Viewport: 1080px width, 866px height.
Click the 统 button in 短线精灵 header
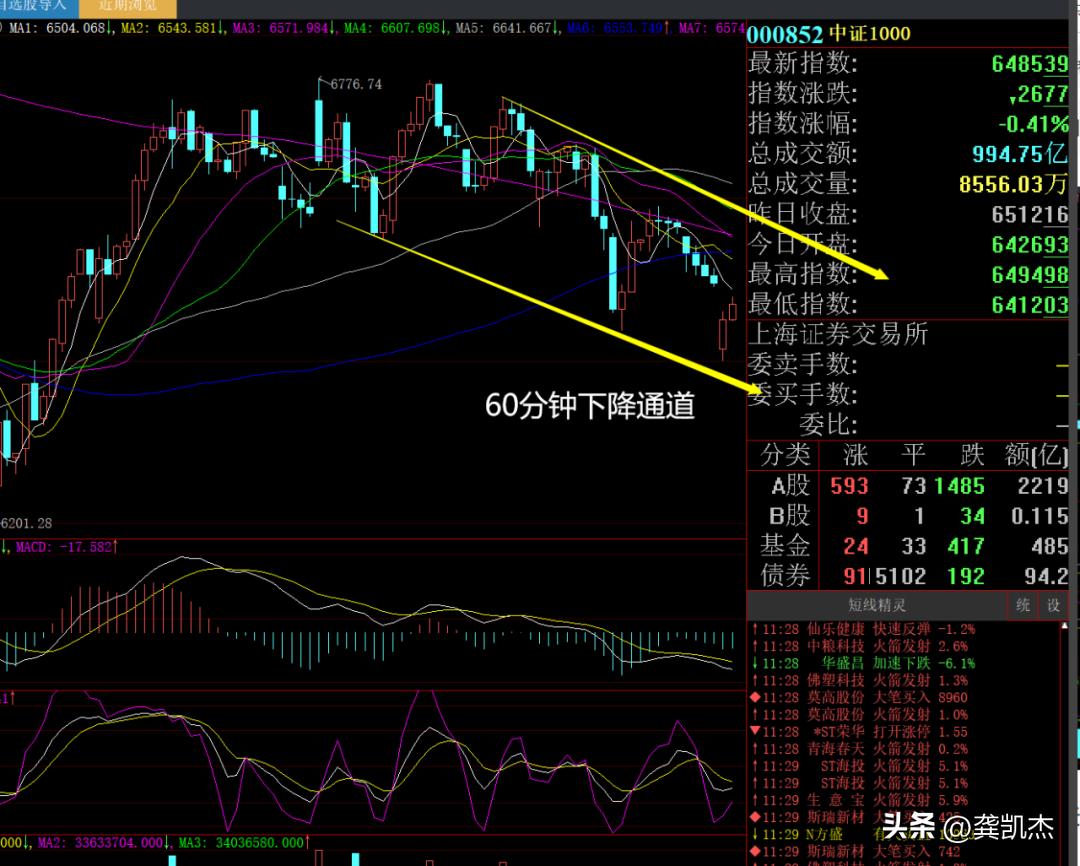[x=1023, y=605]
